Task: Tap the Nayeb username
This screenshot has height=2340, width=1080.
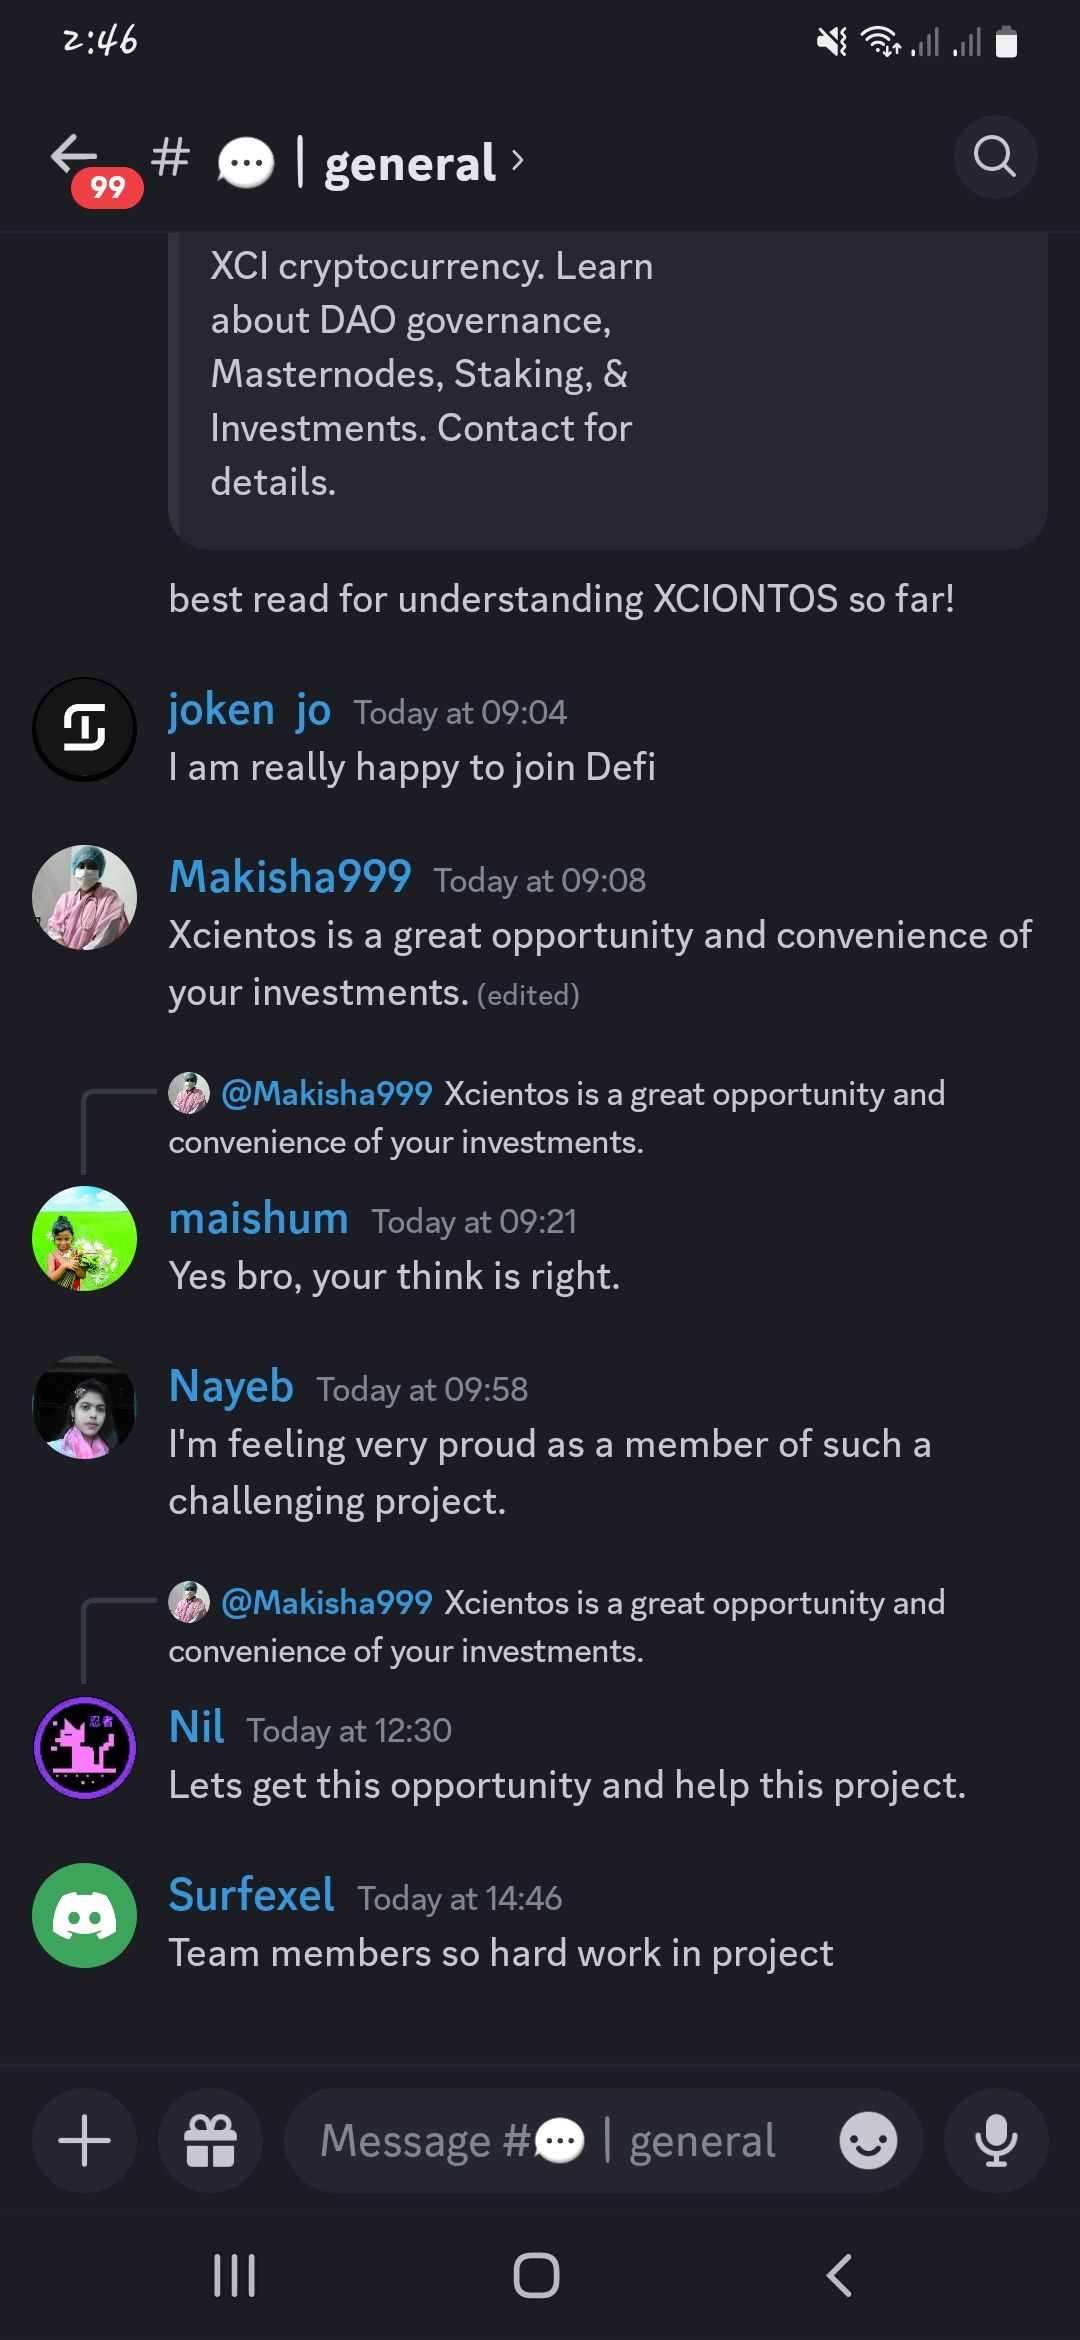Action: [231, 1387]
